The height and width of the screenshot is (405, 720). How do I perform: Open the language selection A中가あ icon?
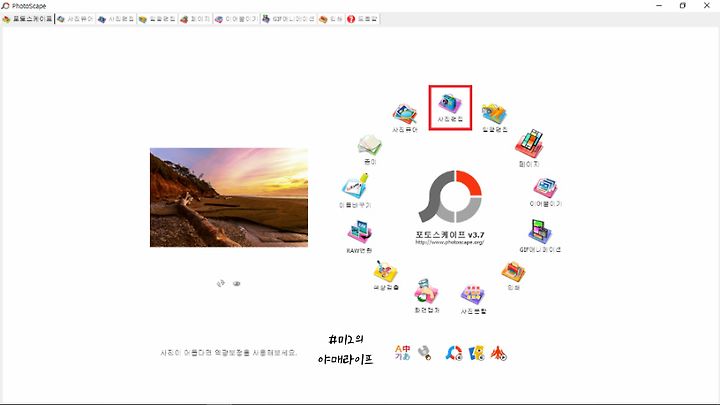(x=402, y=353)
